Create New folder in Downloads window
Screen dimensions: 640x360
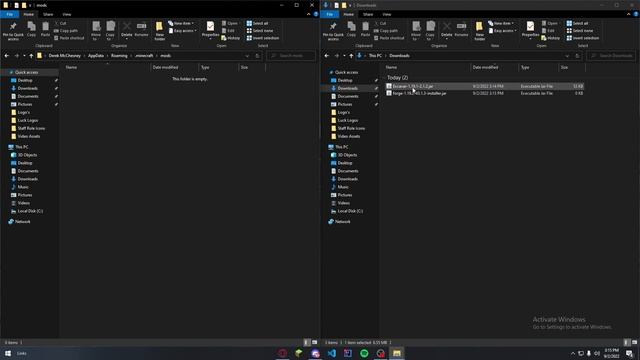click(x=480, y=31)
